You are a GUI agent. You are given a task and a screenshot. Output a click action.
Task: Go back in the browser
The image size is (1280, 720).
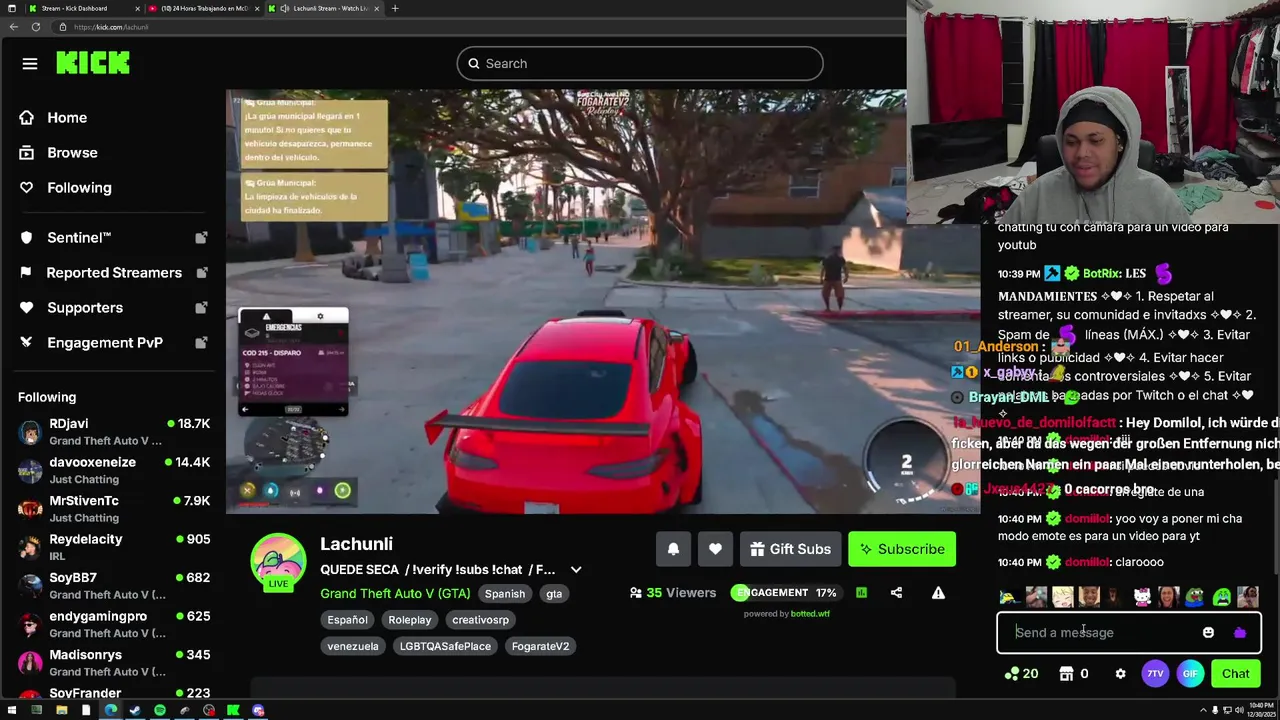(13, 27)
